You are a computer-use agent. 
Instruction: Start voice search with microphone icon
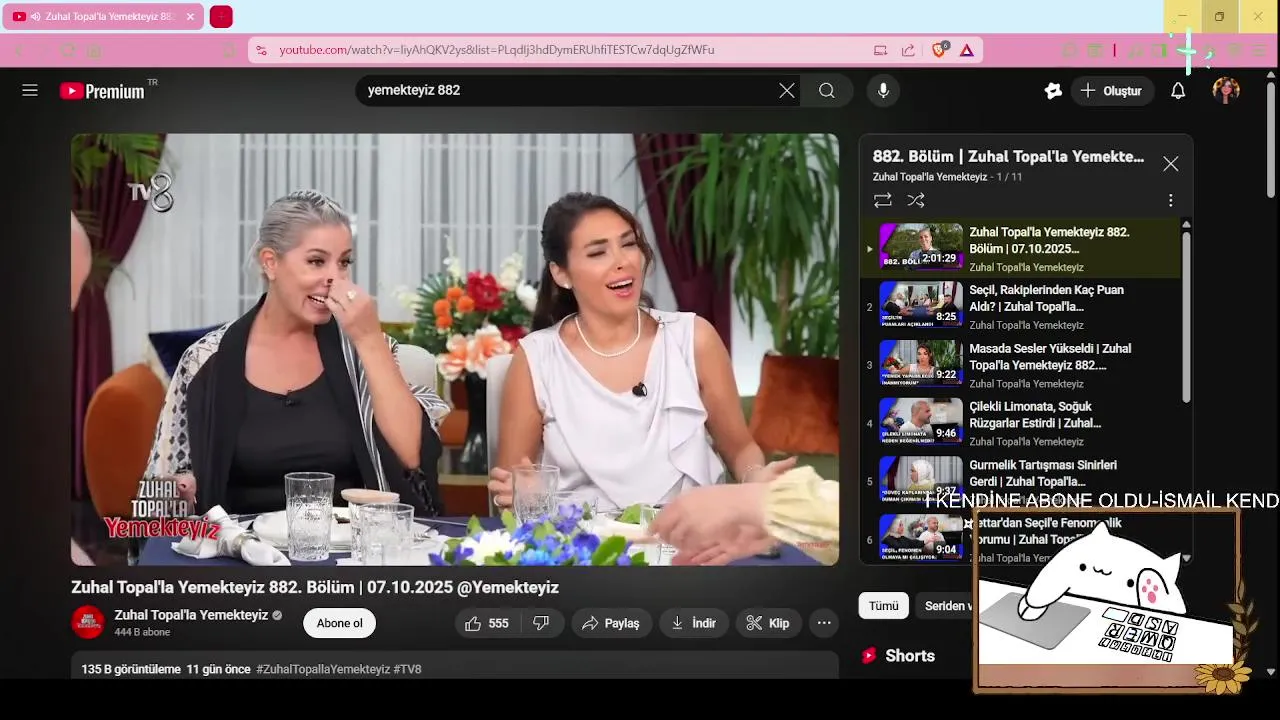[x=883, y=91]
